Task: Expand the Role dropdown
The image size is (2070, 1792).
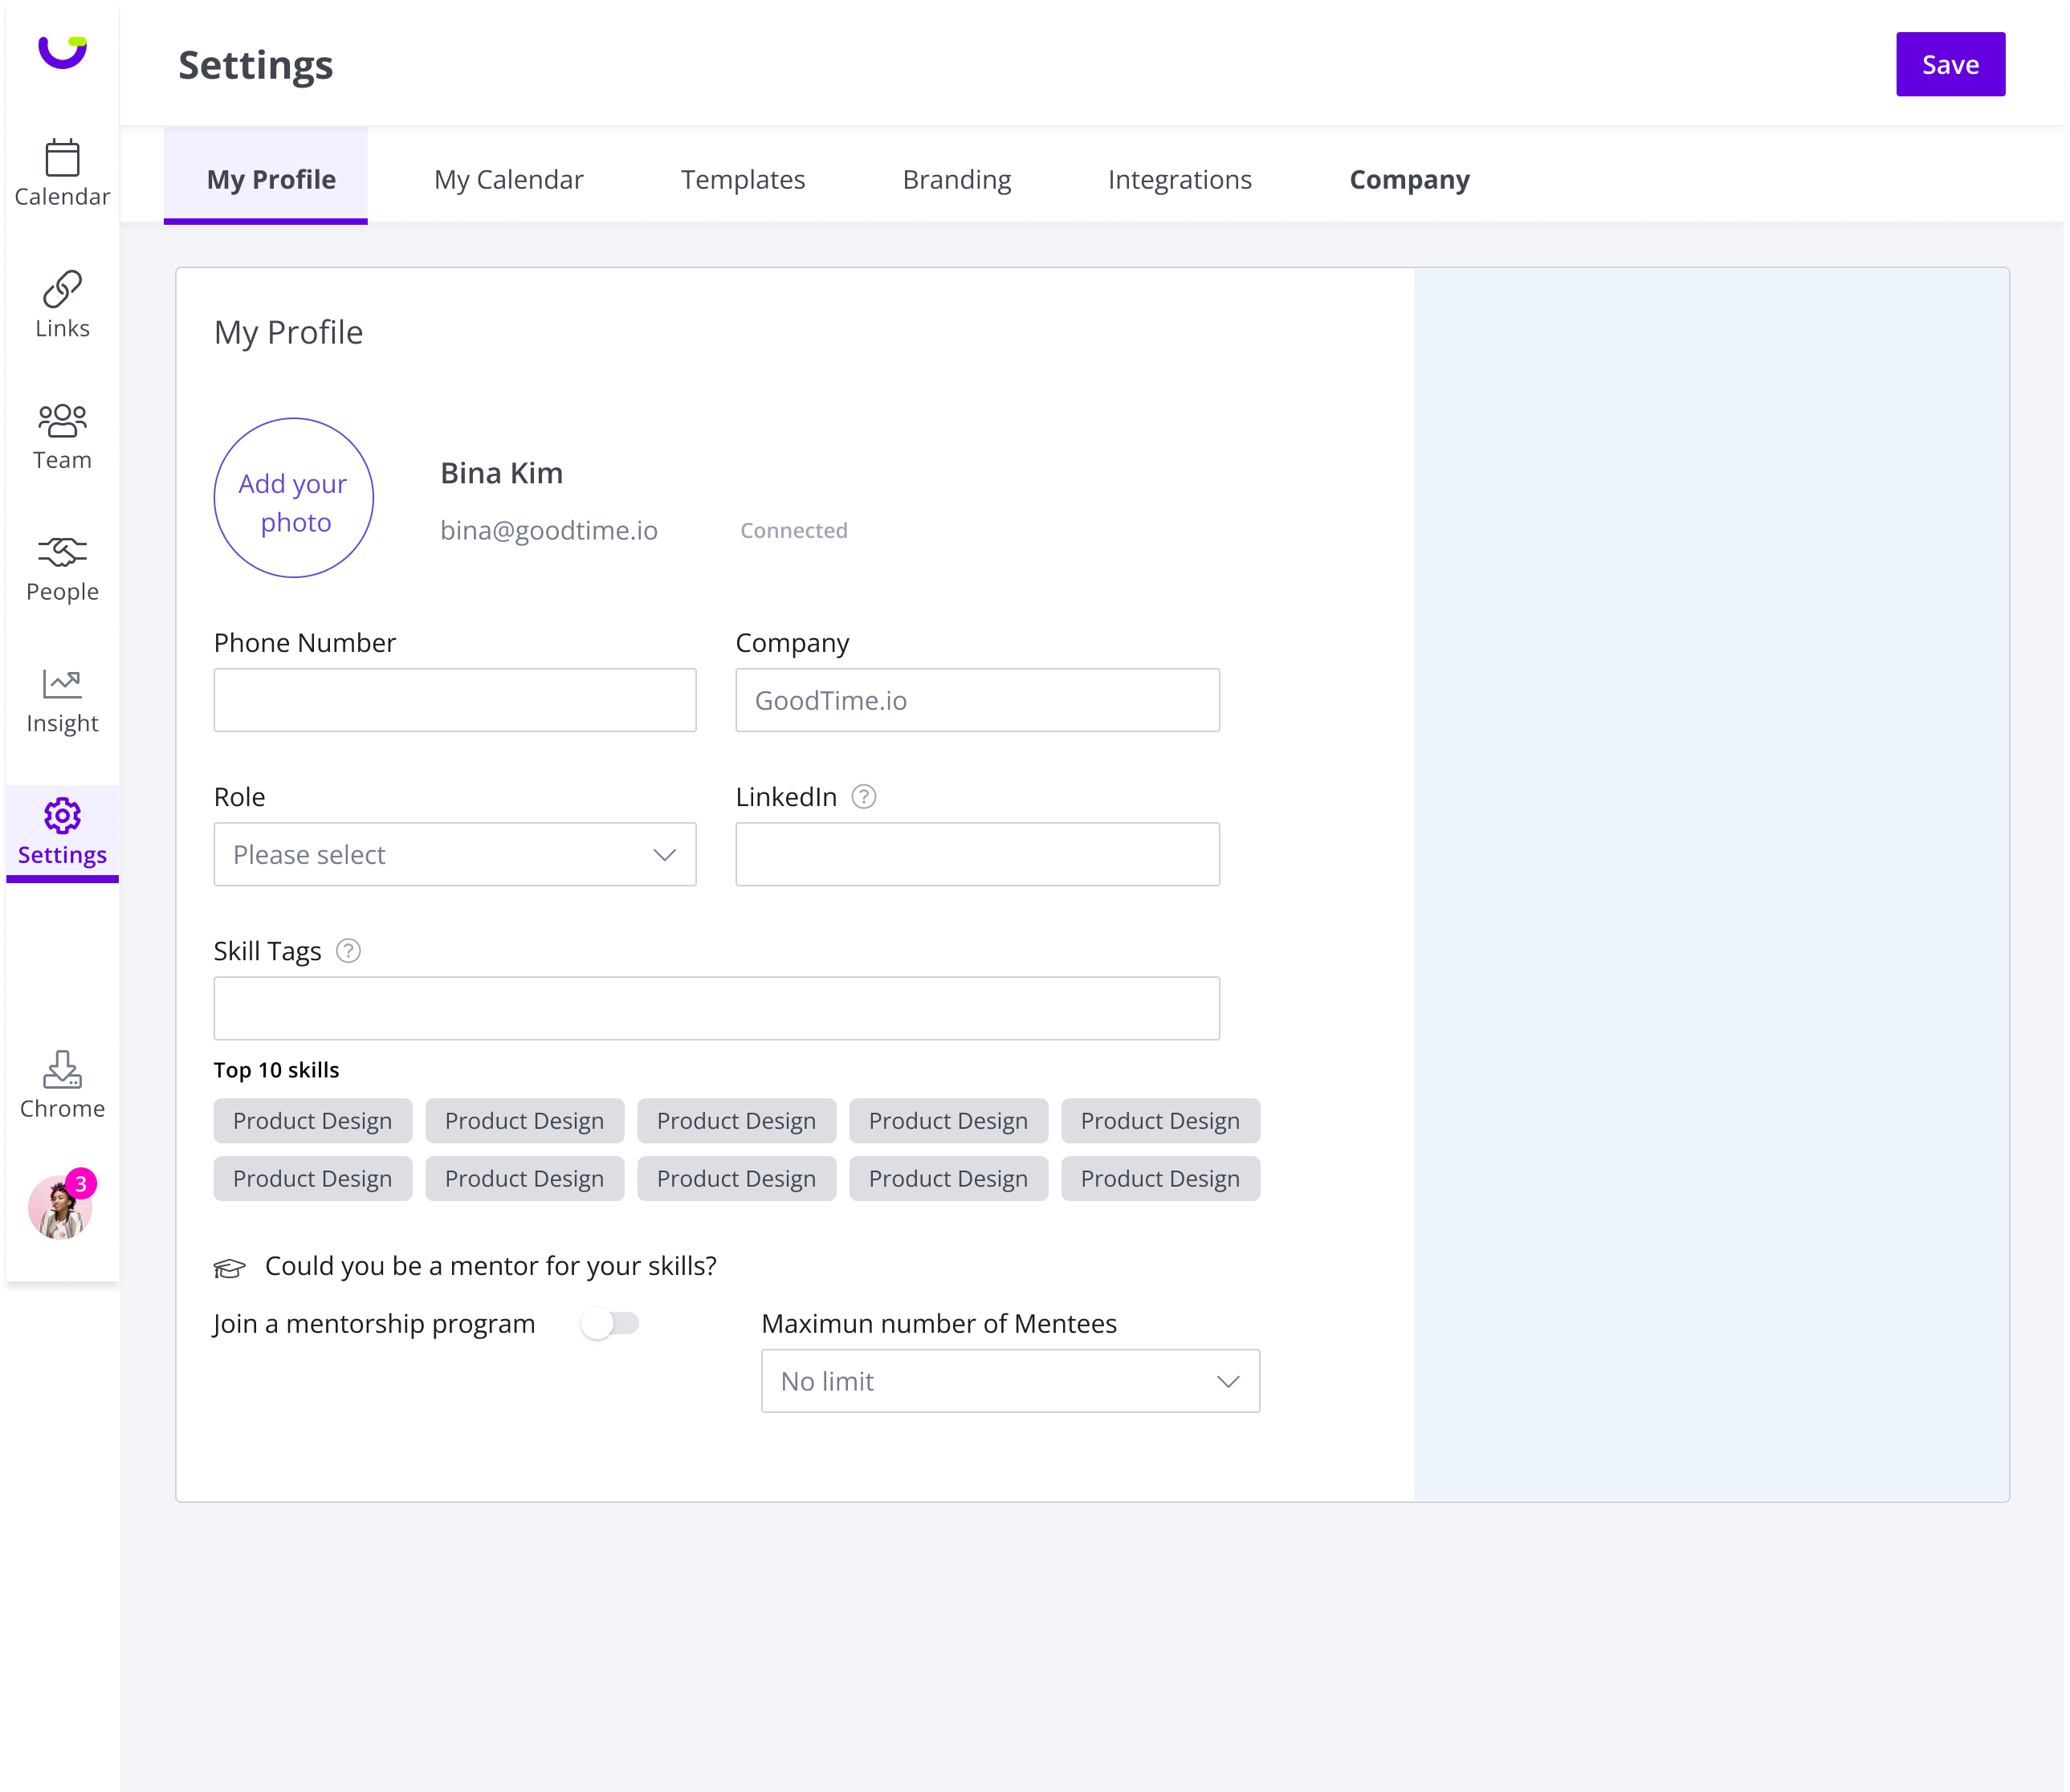Action: coord(455,855)
